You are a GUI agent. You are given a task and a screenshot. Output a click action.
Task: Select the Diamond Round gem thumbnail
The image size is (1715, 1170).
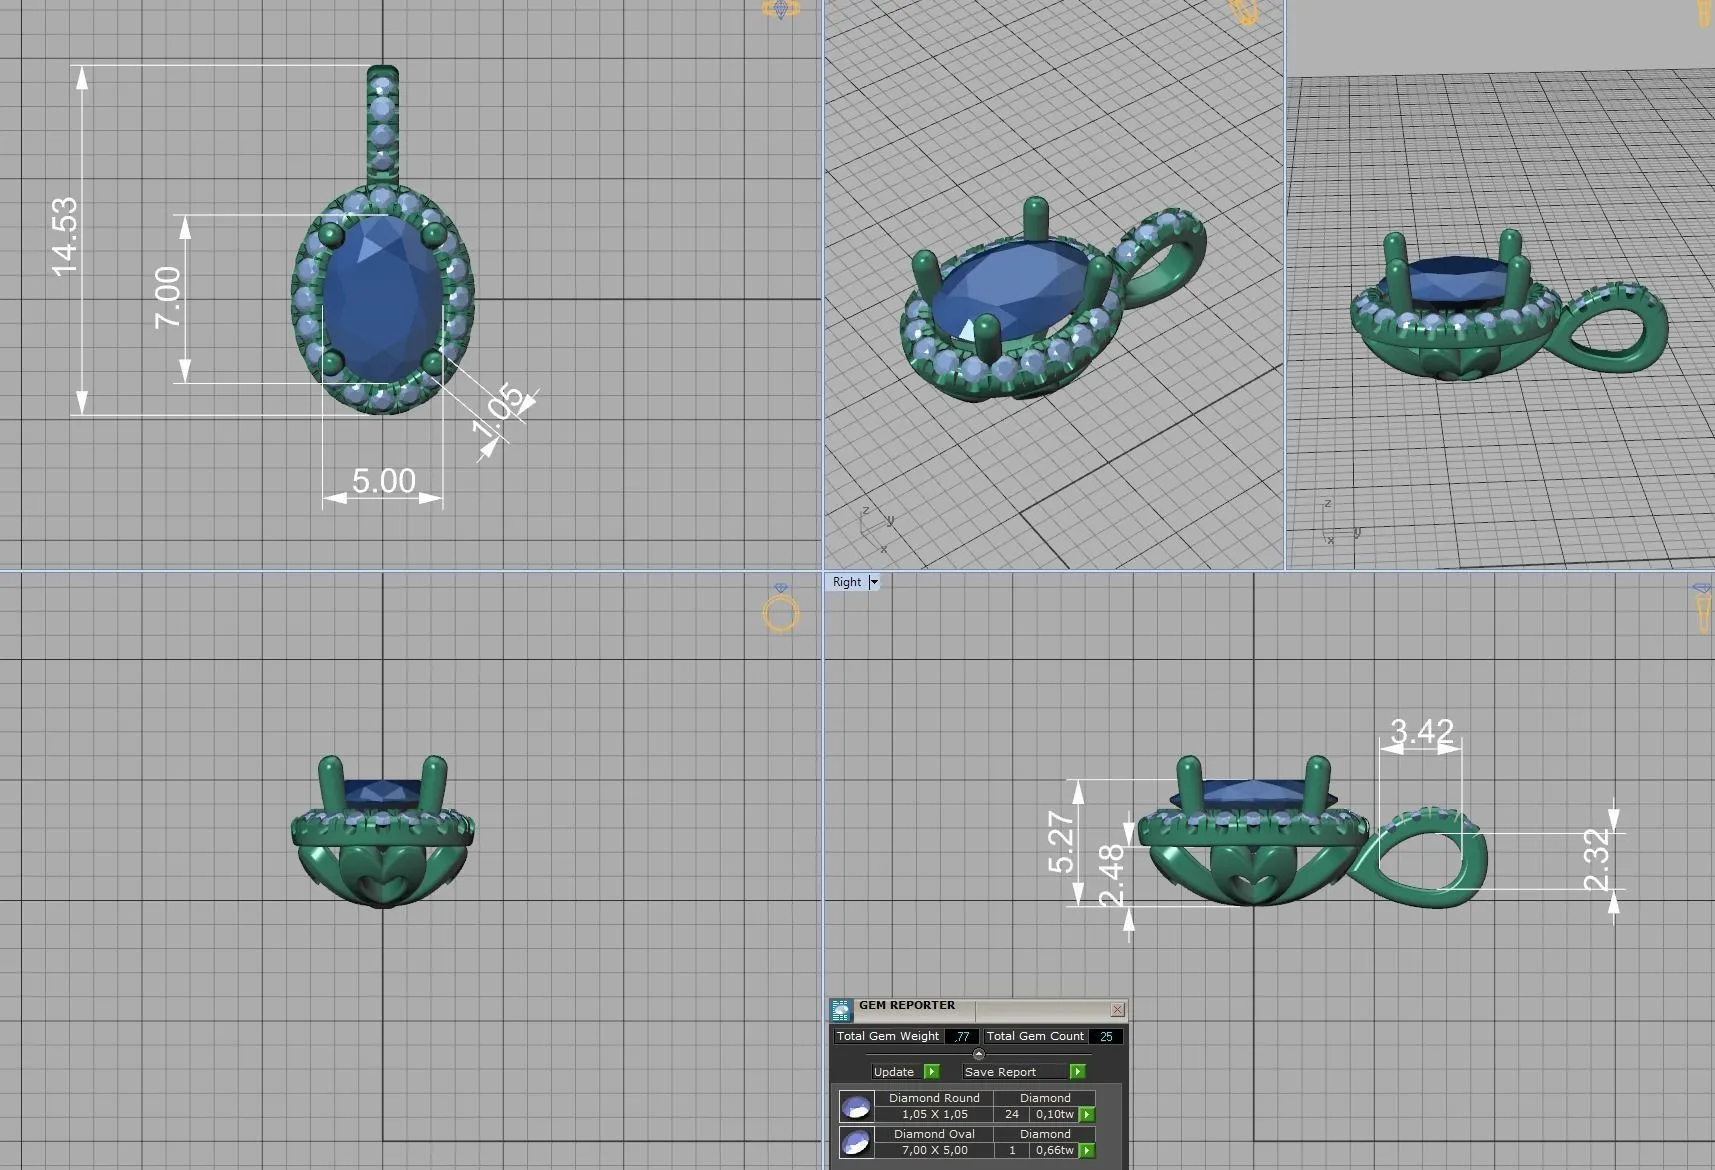(x=856, y=1106)
